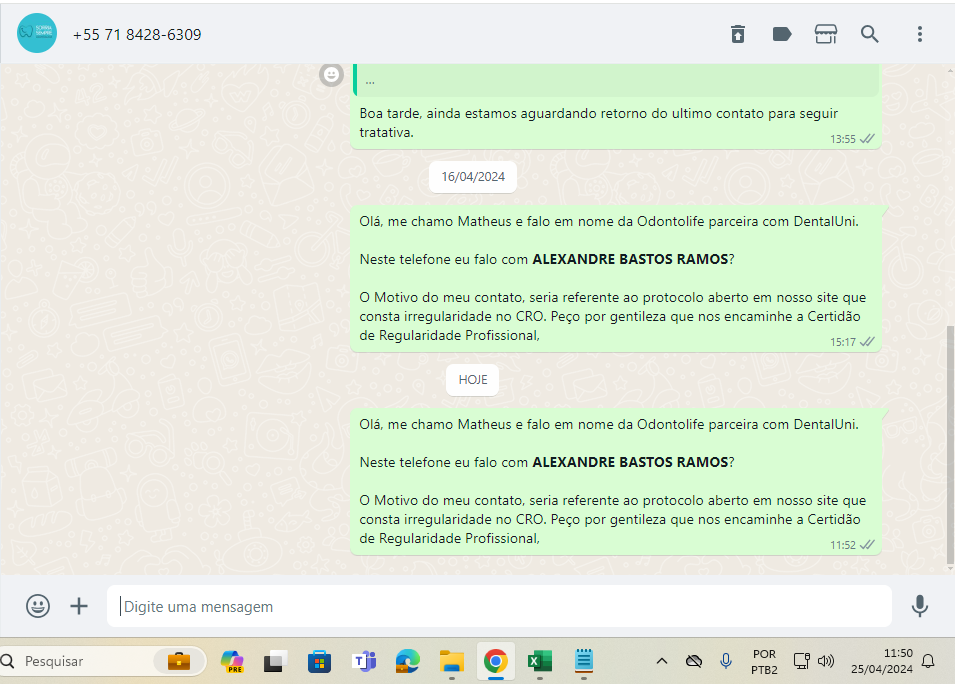Show hidden system tray icons chevron
Viewport: 955px width, 684px height.
661,661
